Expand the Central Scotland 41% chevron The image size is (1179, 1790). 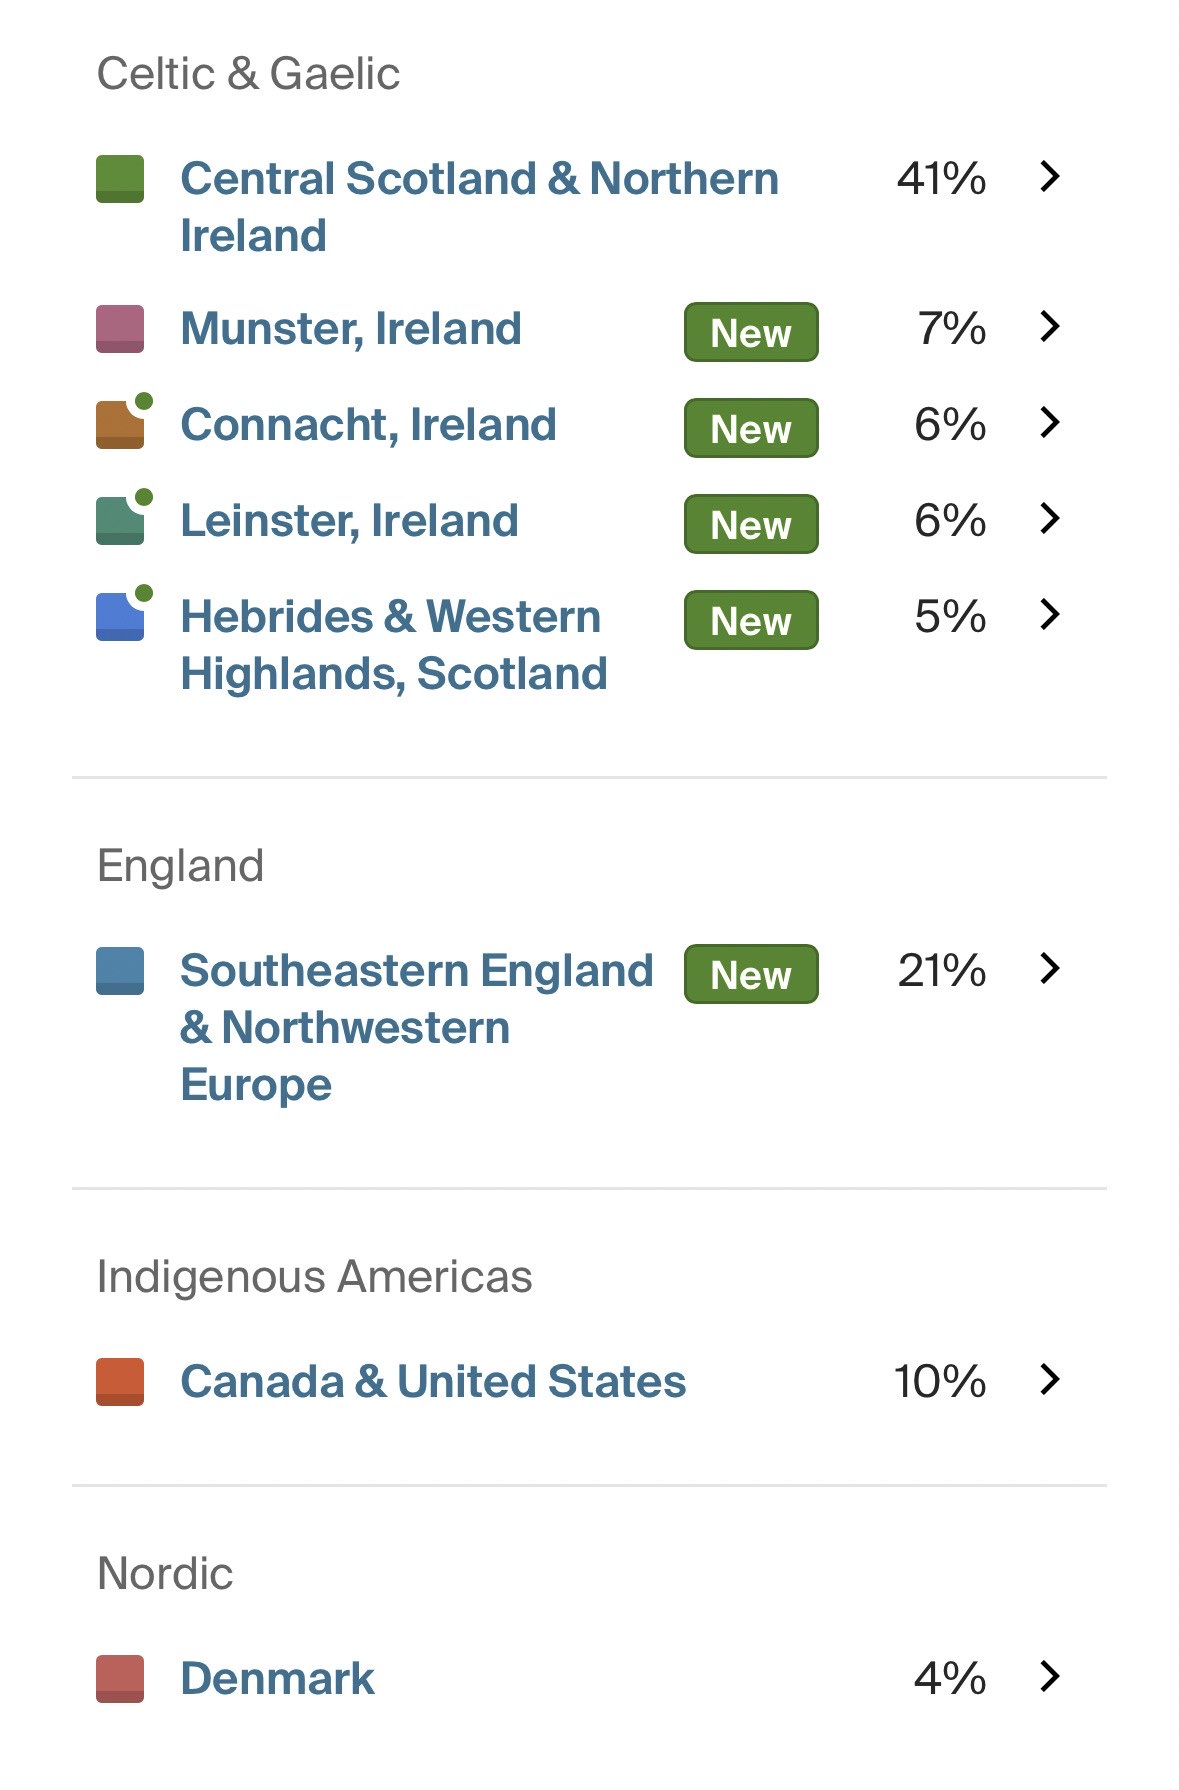(1049, 177)
